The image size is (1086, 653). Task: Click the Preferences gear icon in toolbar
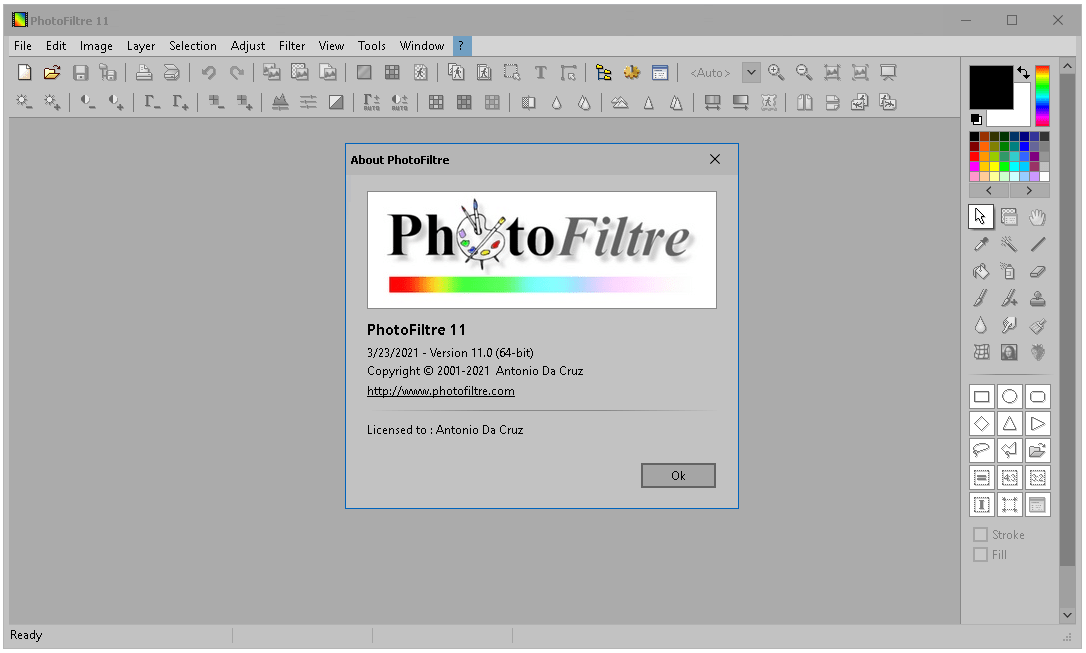(x=631, y=73)
